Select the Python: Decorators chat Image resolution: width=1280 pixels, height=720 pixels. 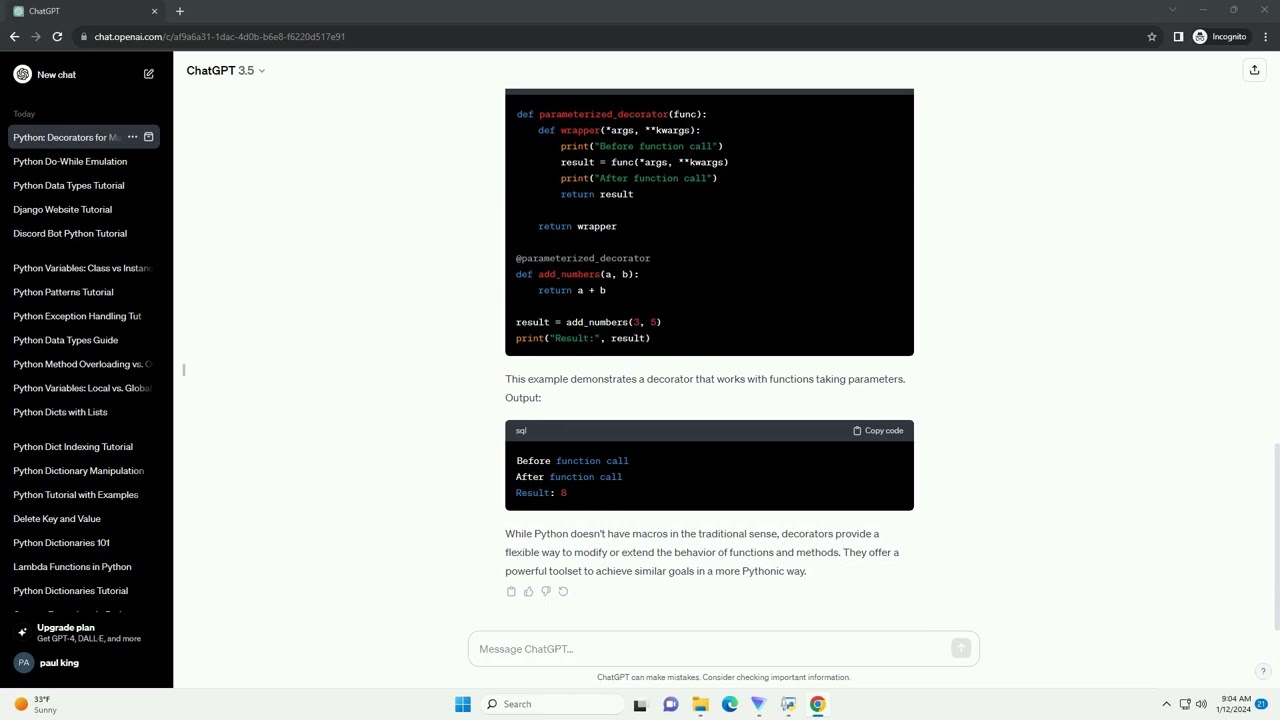[66, 137]
